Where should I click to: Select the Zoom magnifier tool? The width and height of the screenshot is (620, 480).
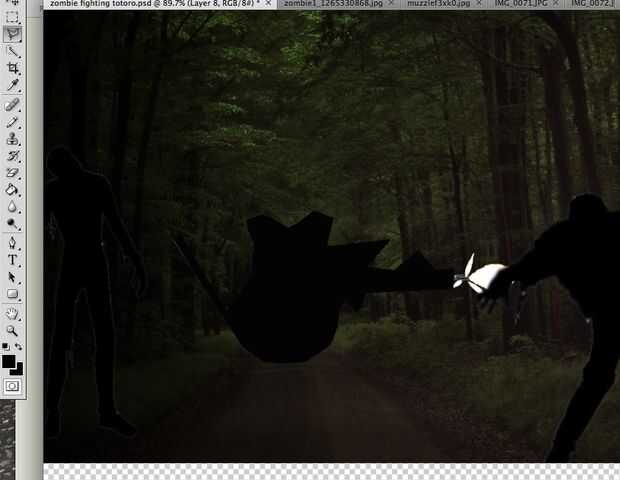coord(12,331)
